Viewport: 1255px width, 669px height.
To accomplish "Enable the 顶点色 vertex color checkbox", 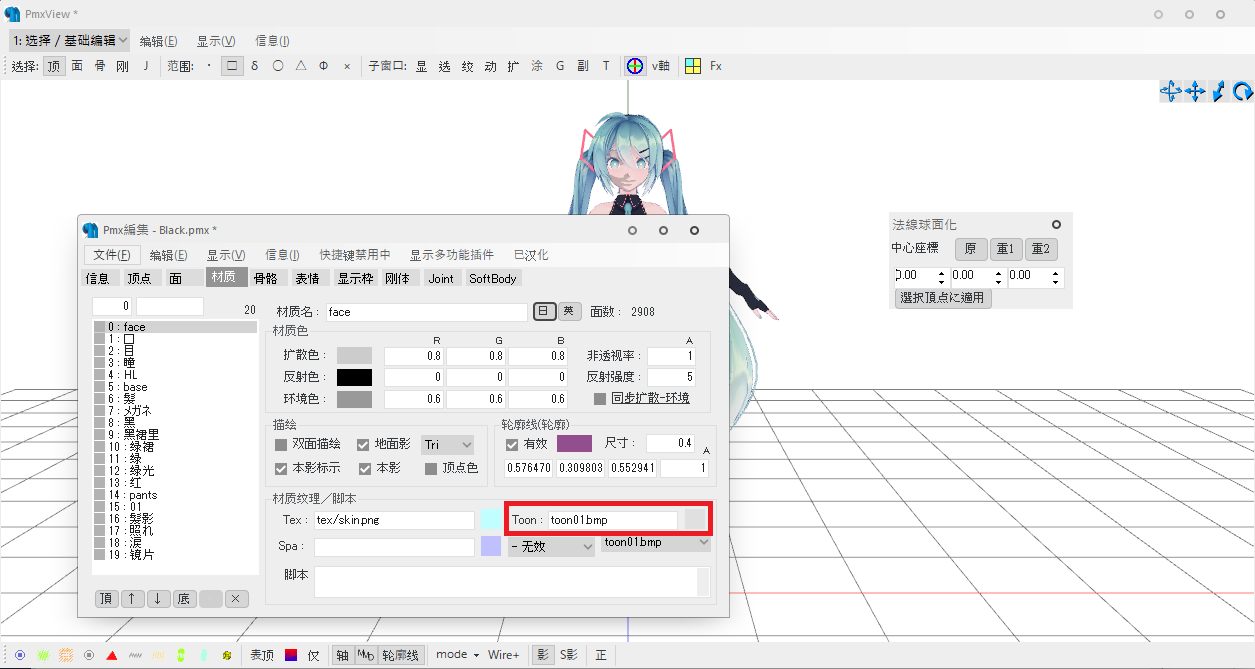I will [431, 468].
